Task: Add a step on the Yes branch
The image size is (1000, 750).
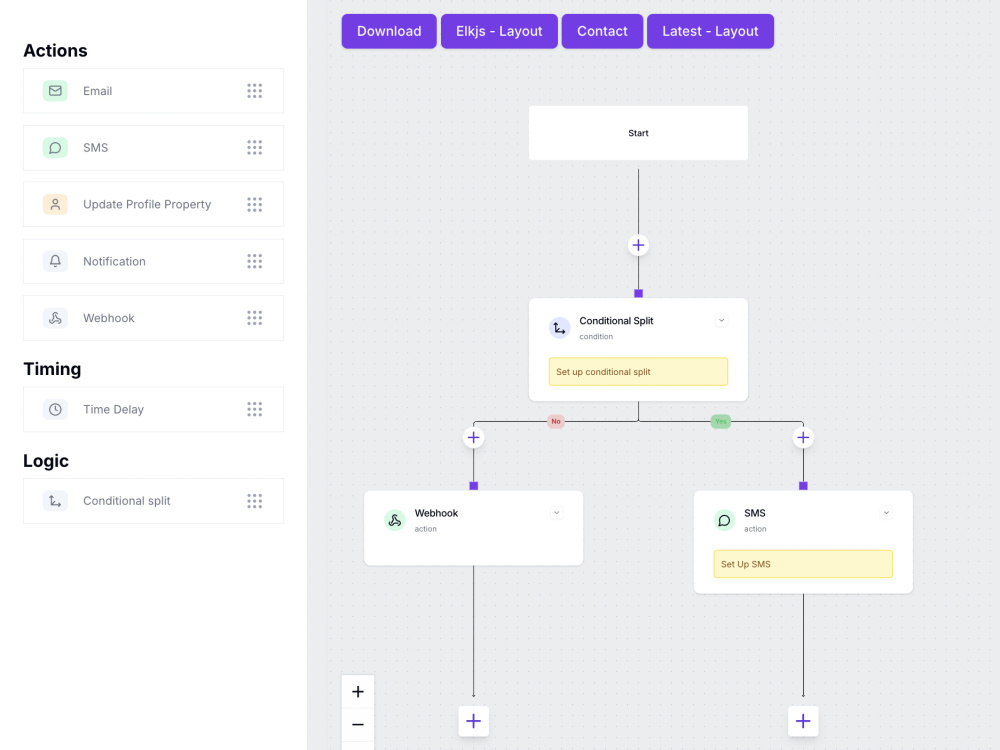Action: point(803,438)
